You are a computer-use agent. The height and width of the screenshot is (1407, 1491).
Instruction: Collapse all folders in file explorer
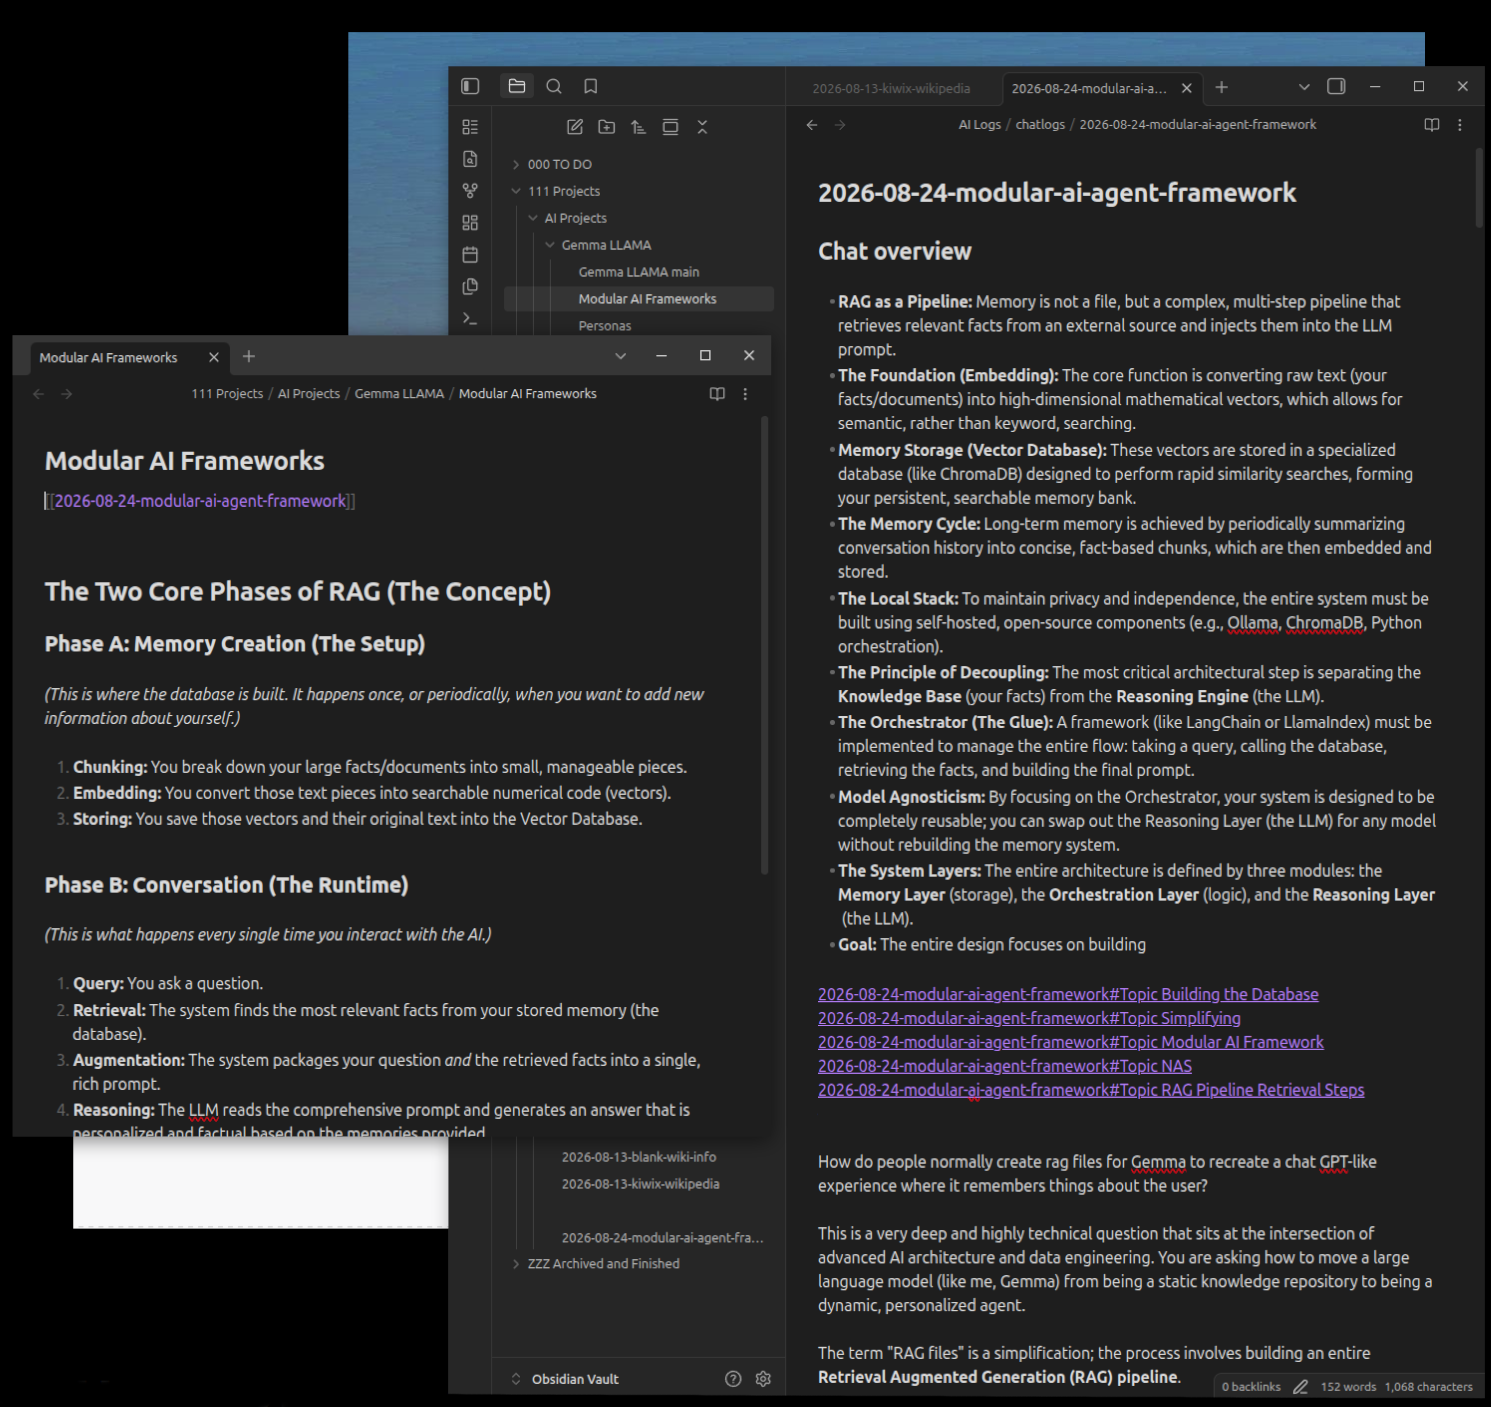pyautogui.click(x=702, y=127)
